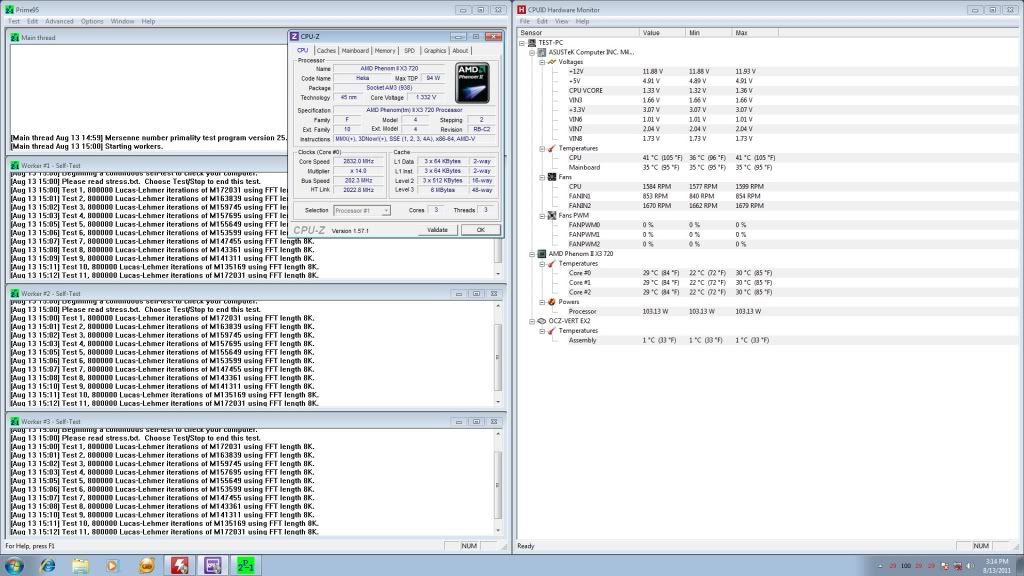Click the thermometer icon under OCZ-VERT EX2
Image resolution: width=1024 pixels, height=576 pixels.
coord(552,331)
